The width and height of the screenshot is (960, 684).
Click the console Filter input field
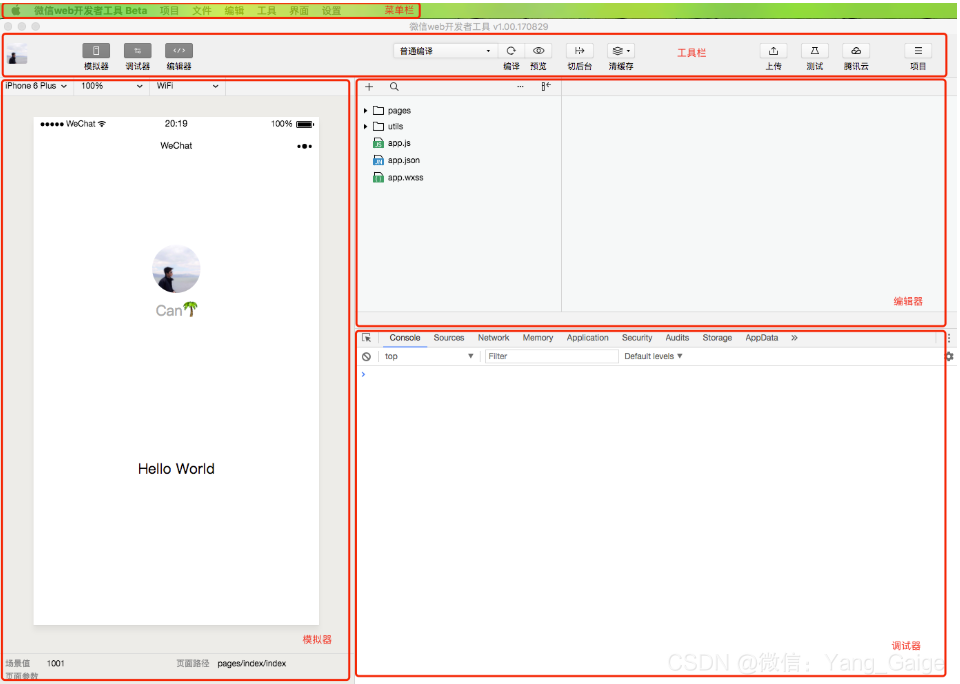551,356
